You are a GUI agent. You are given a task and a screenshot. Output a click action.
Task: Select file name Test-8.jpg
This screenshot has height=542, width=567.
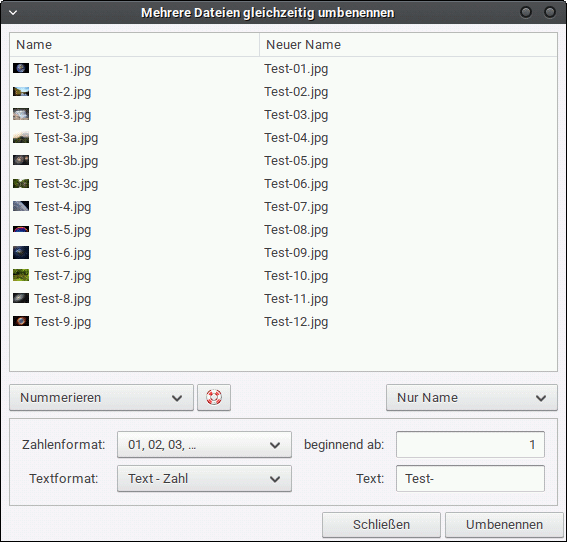click(x=63, y=299)
